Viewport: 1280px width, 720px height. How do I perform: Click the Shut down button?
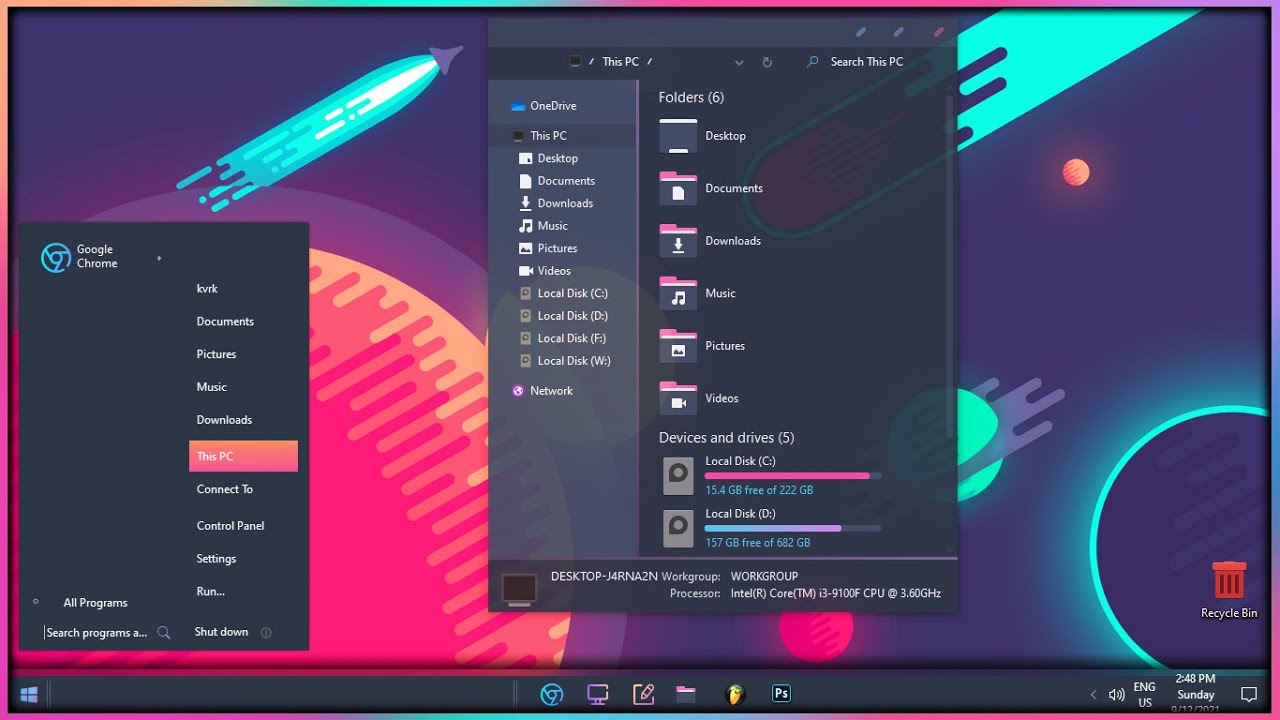tap(221, 632)
